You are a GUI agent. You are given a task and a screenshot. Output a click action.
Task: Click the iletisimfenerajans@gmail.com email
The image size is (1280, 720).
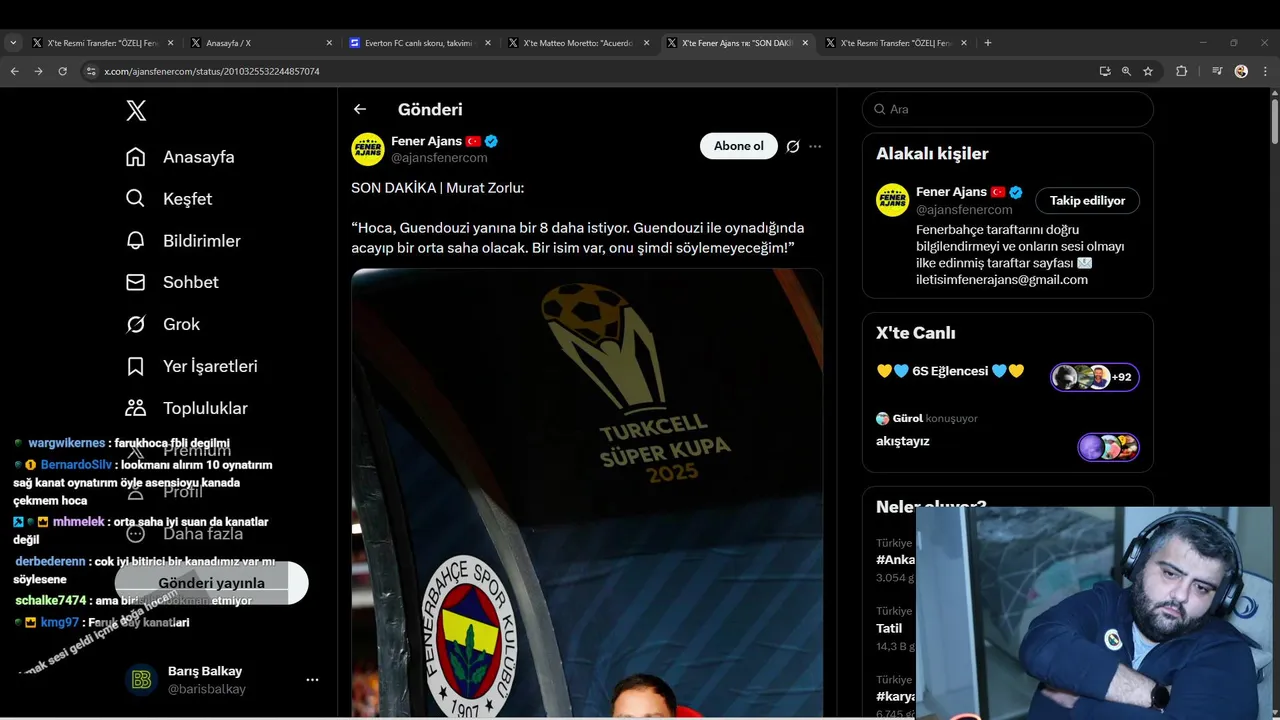pyautogui.click(x=1002, y=280)
